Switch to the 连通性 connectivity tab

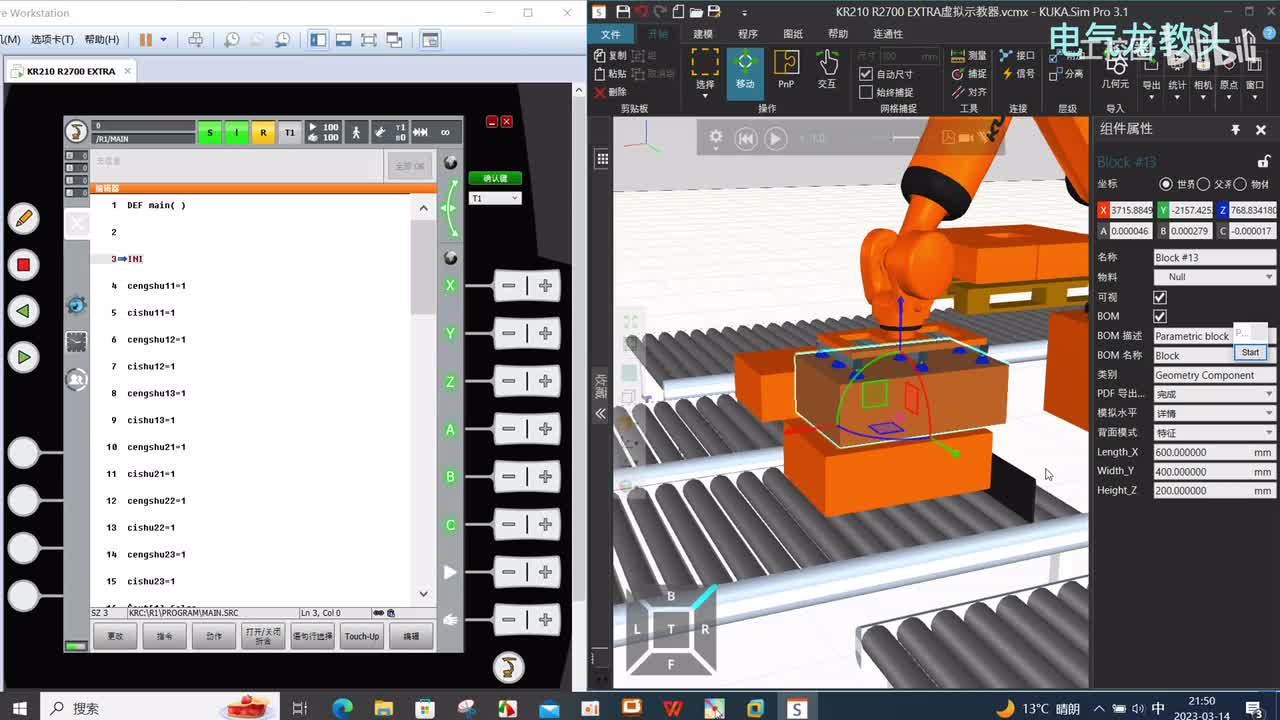[888, 34]
